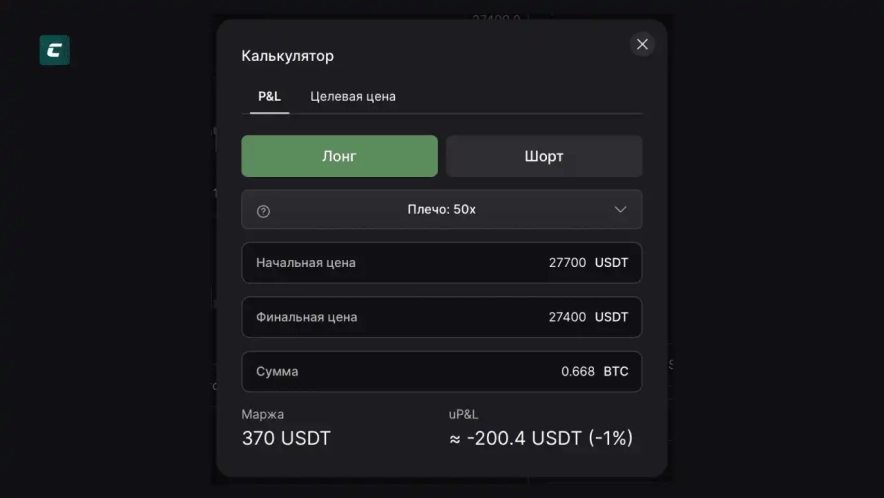Close the Калькулятор dialog with the X
This screenshot has height=498, width=884.
[x=642, y=44]
